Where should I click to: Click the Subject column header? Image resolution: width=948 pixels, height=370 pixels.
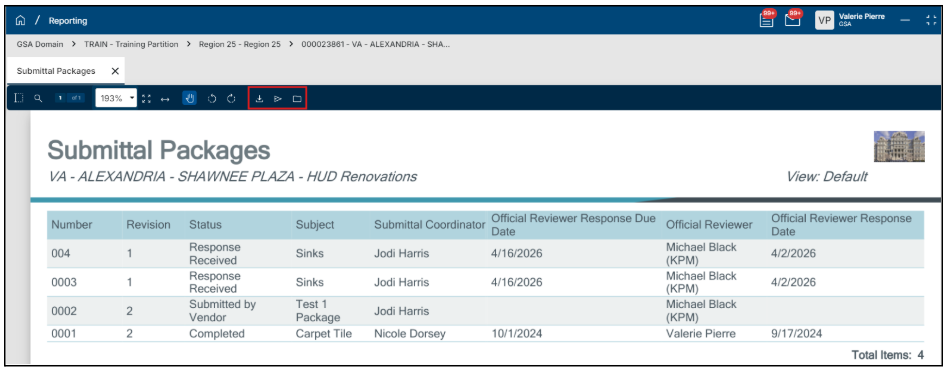pyautogui.click(x=315, y=225)
